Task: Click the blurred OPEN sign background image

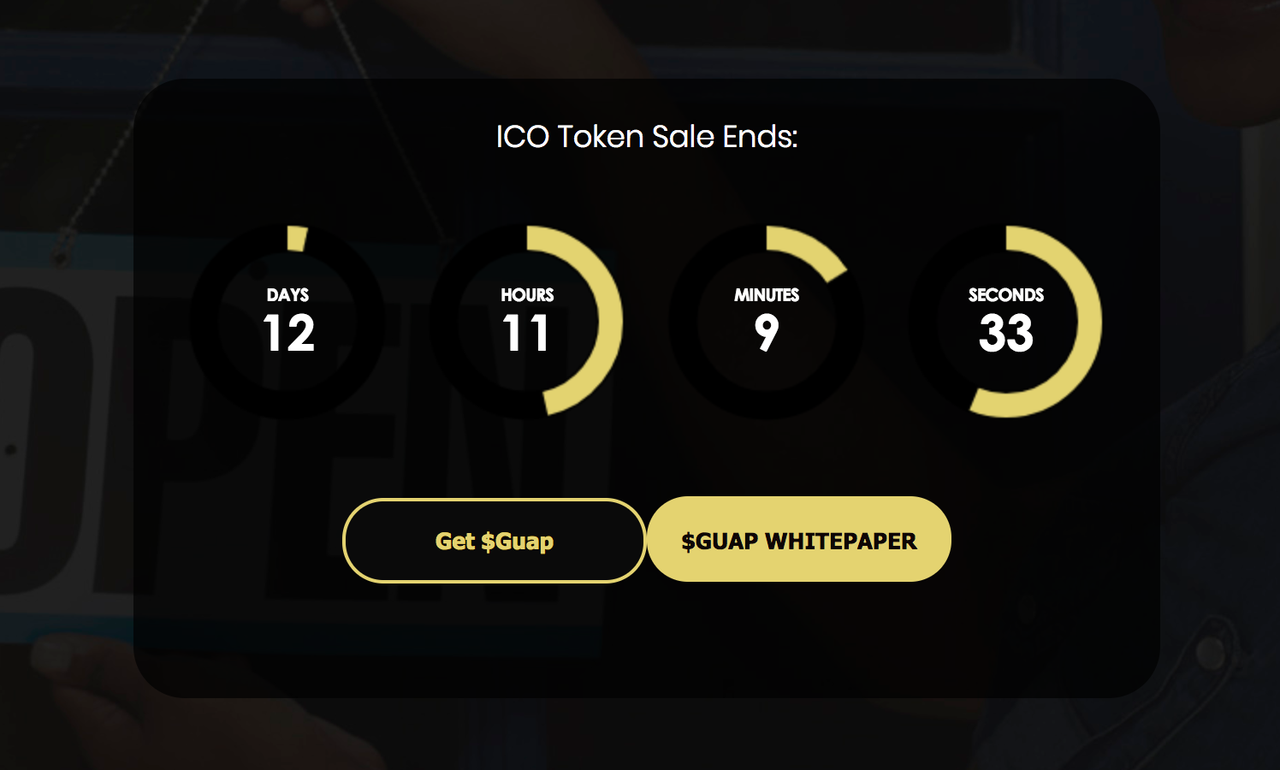Action: [60, 450]
